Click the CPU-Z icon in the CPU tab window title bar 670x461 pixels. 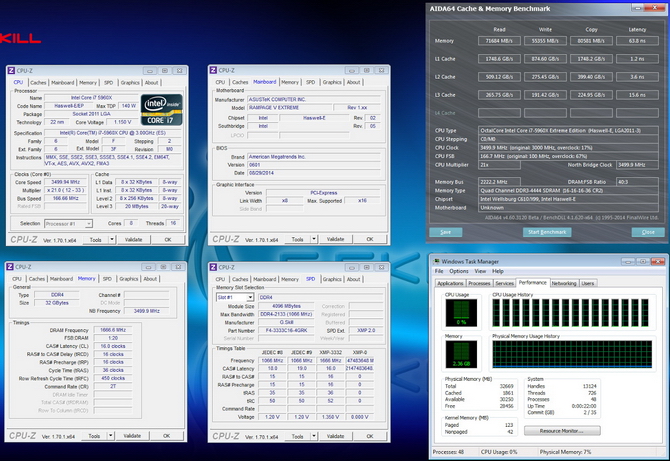coord(12,70)
